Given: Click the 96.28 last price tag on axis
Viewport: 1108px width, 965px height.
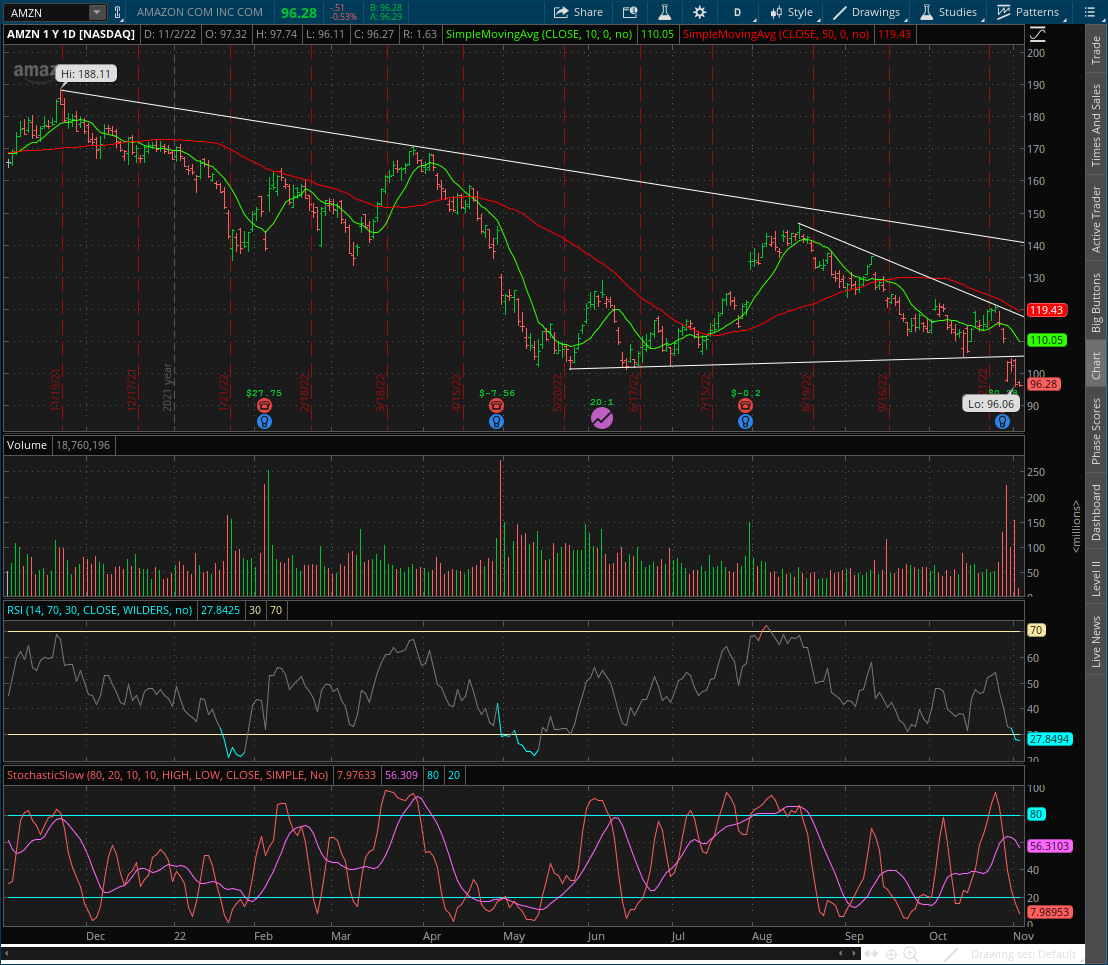Looking at the screenshot, I should click(1044, 384).
